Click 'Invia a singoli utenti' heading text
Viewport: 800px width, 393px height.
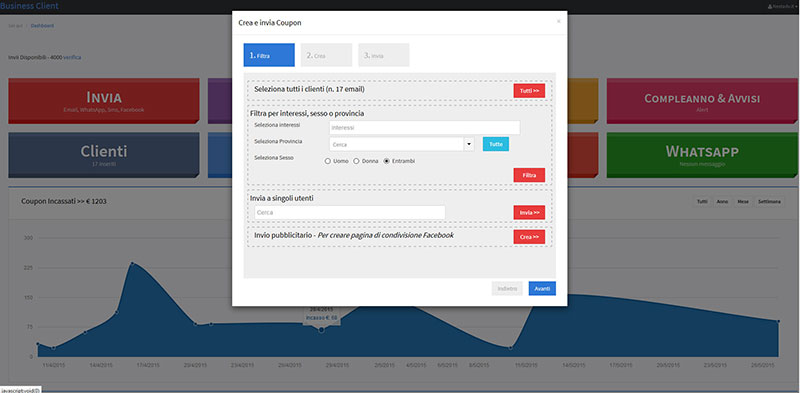tap(282, 198)
